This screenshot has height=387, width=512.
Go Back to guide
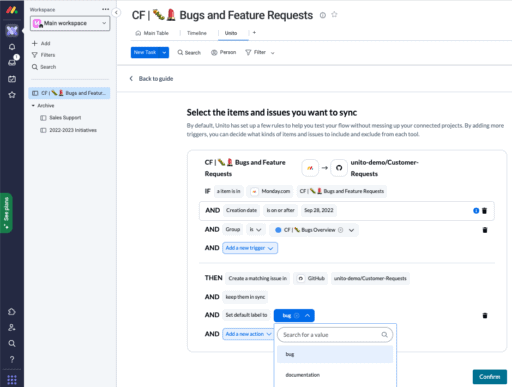pyautogui.click(x=151, y=79)
